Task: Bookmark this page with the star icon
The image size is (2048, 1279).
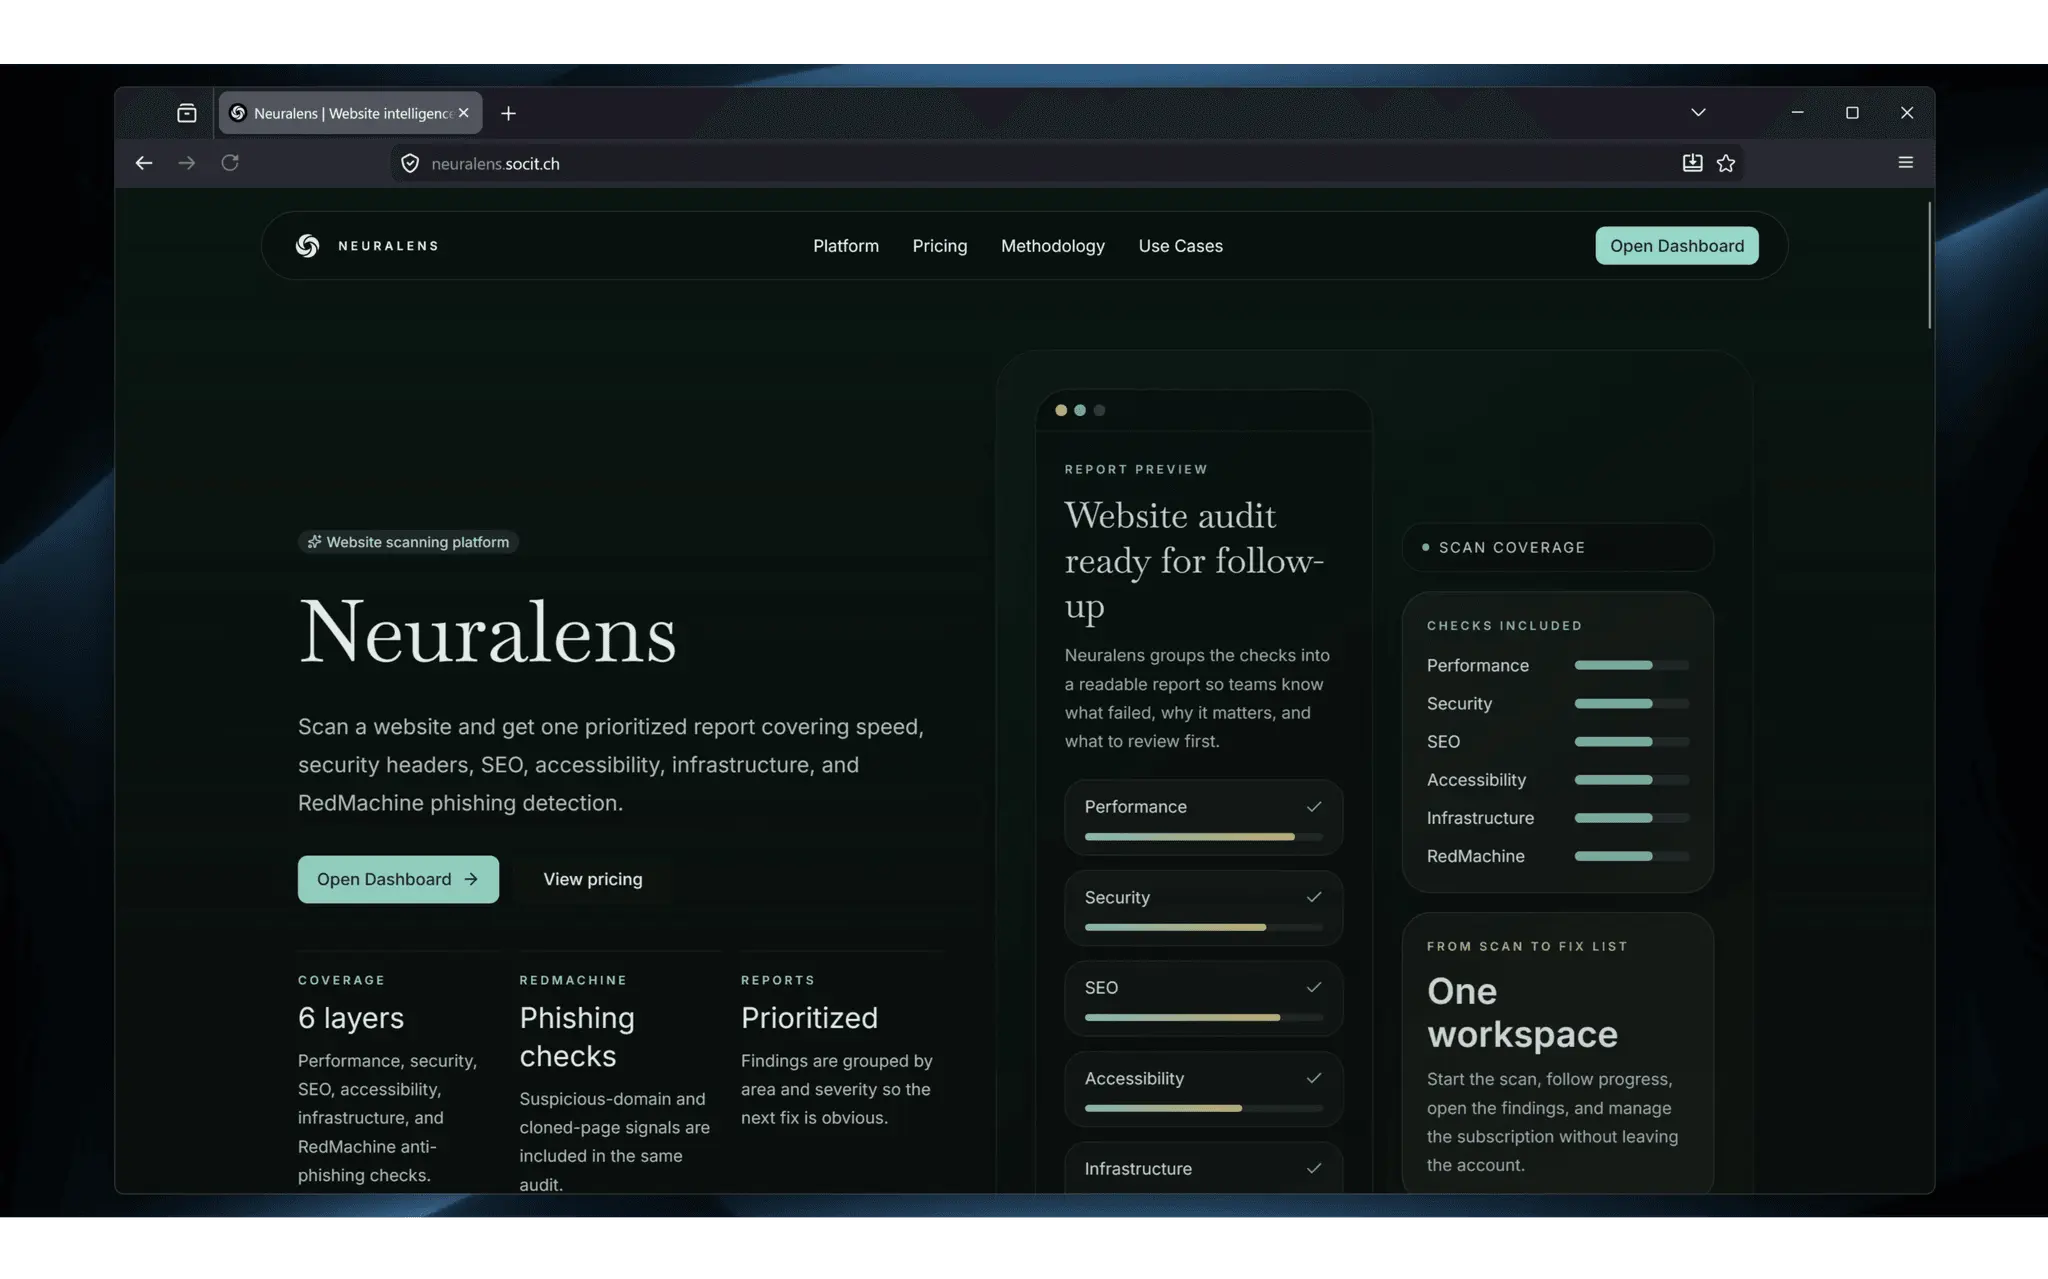Action: click(1726, 163)
